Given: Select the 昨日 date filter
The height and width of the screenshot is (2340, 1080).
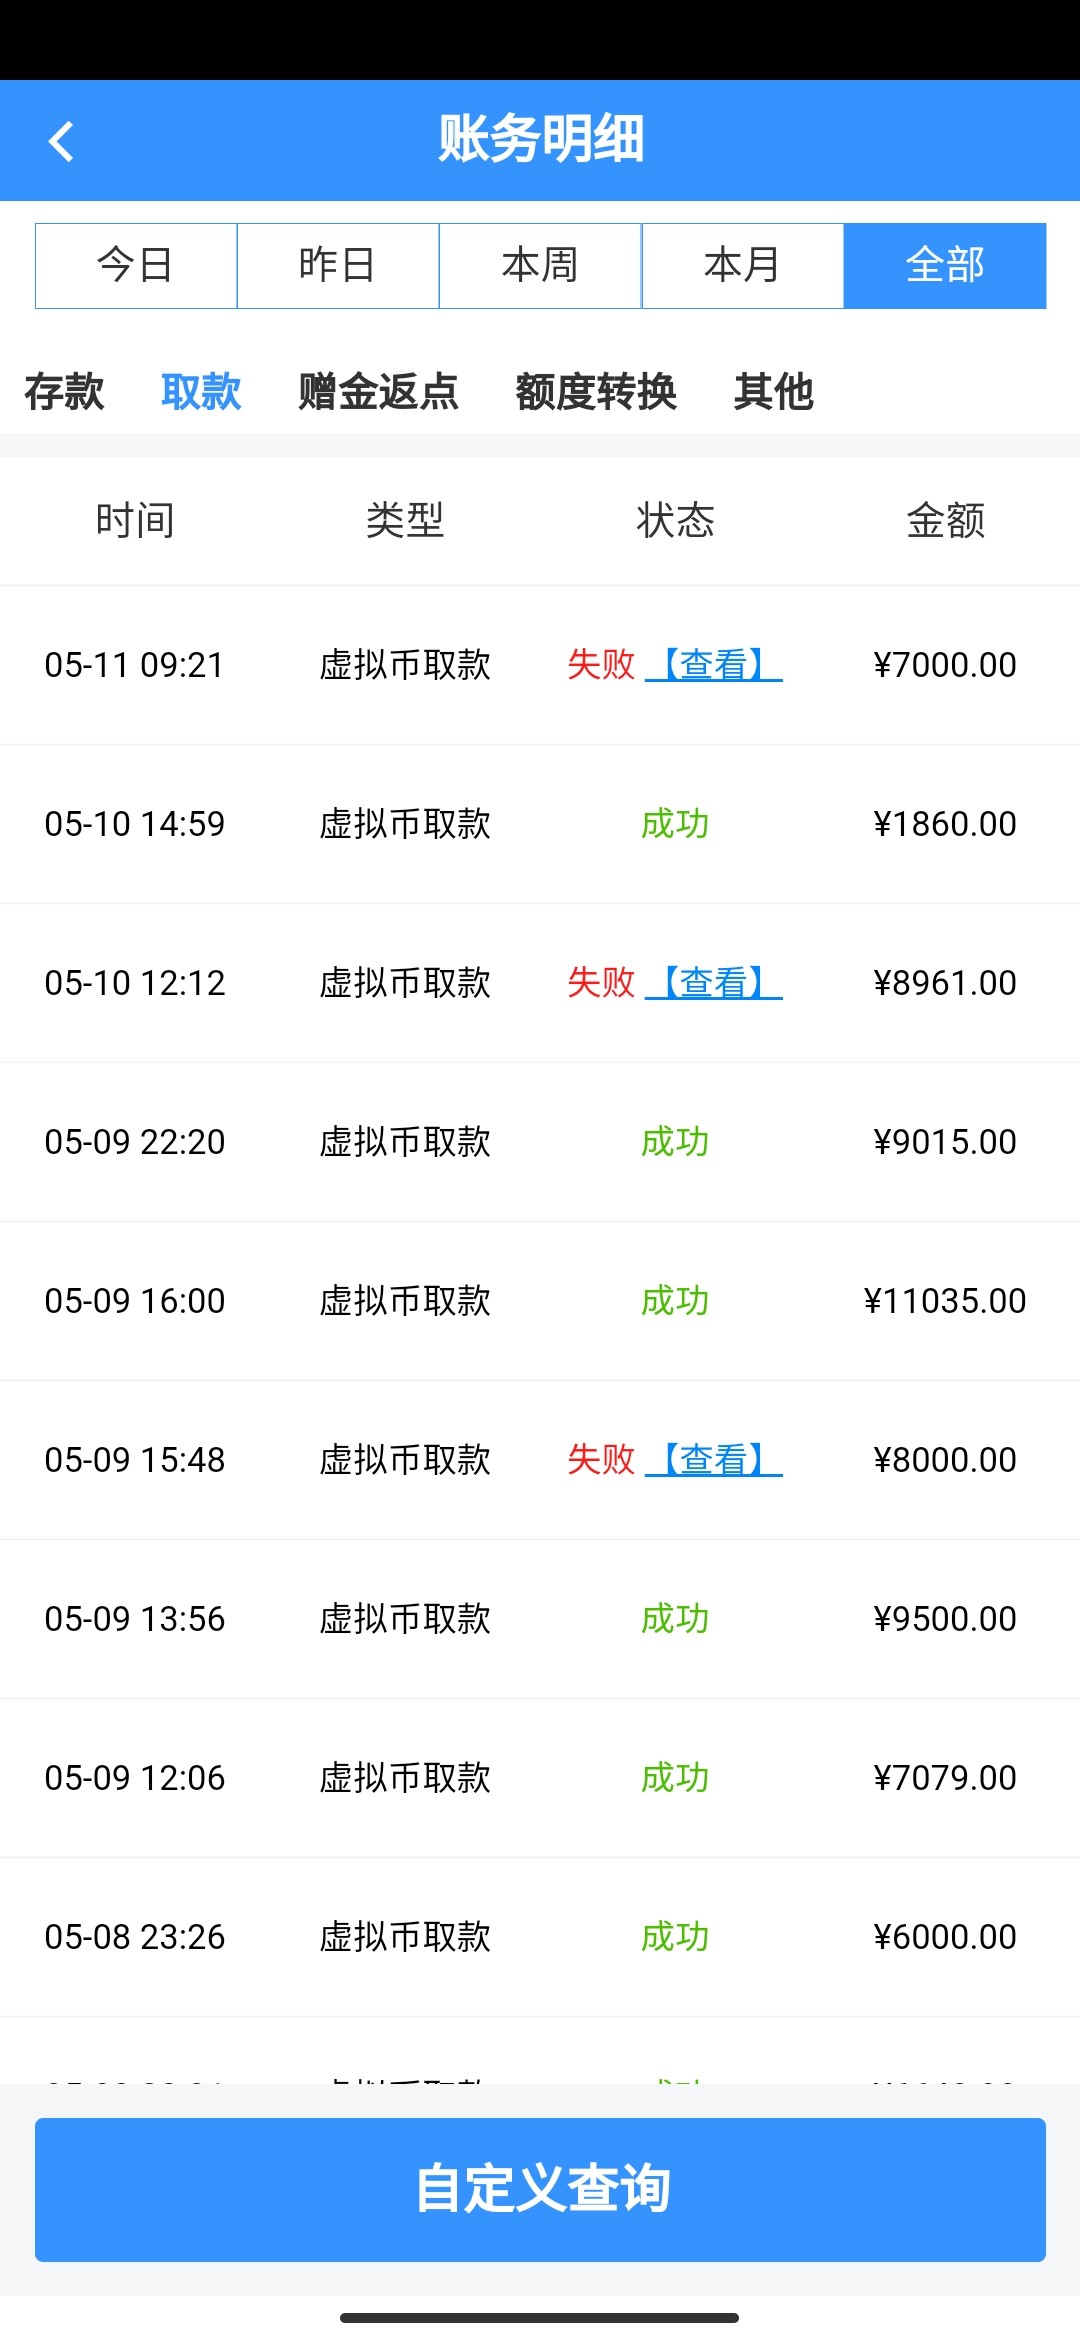Looking at the screenshot, I should [338, 266].
